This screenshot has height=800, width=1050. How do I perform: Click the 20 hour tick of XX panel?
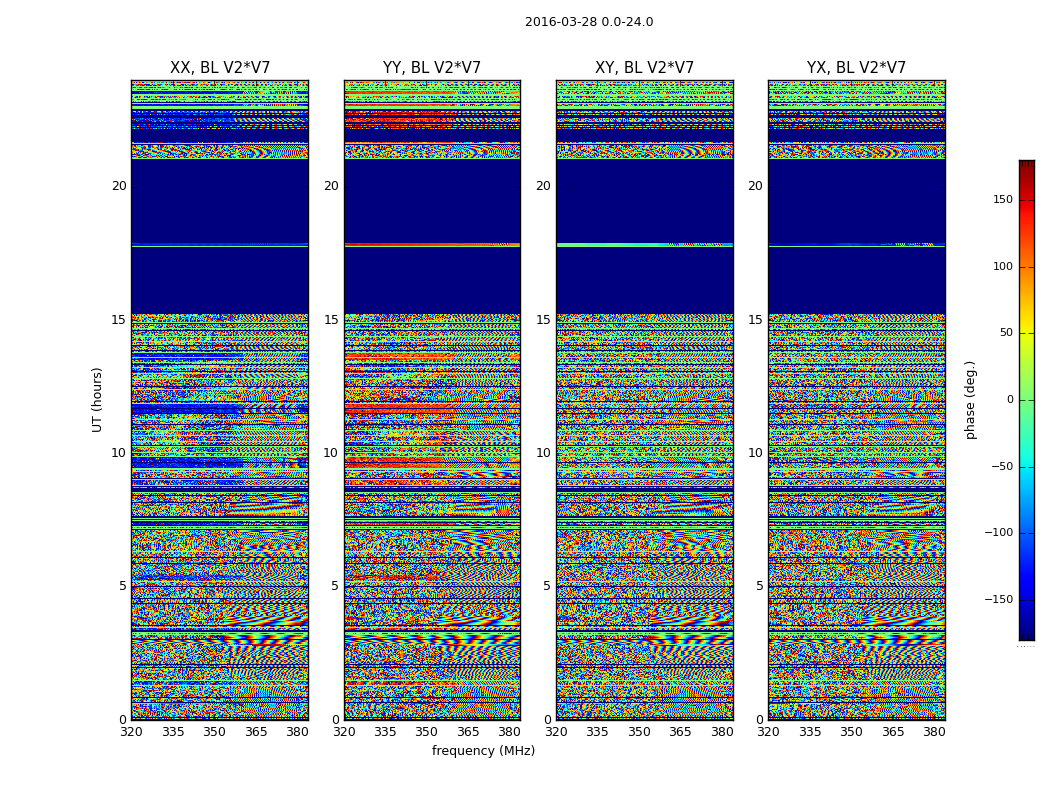119,186
